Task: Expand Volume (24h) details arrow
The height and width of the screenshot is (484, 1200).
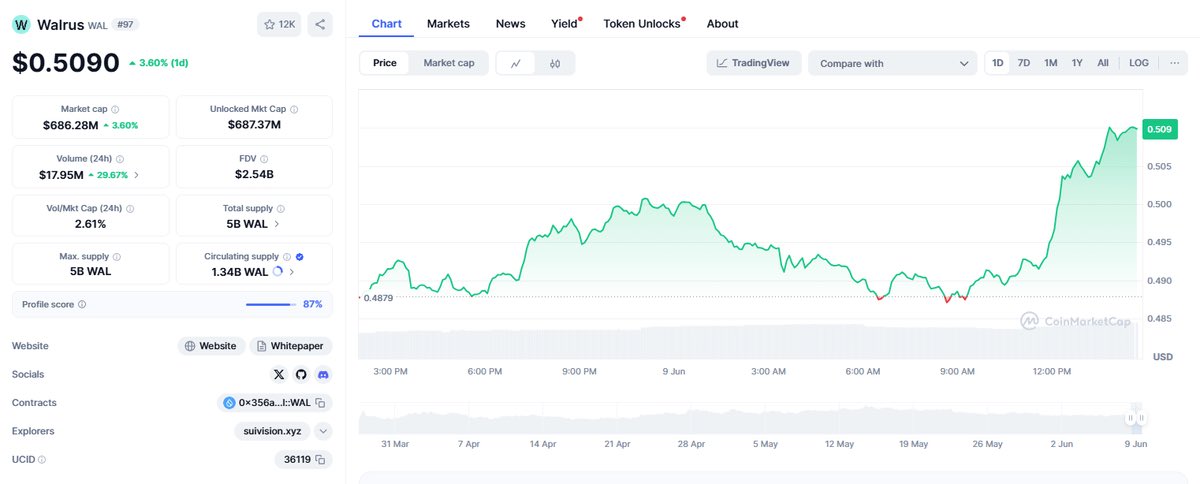Action: 136,174
